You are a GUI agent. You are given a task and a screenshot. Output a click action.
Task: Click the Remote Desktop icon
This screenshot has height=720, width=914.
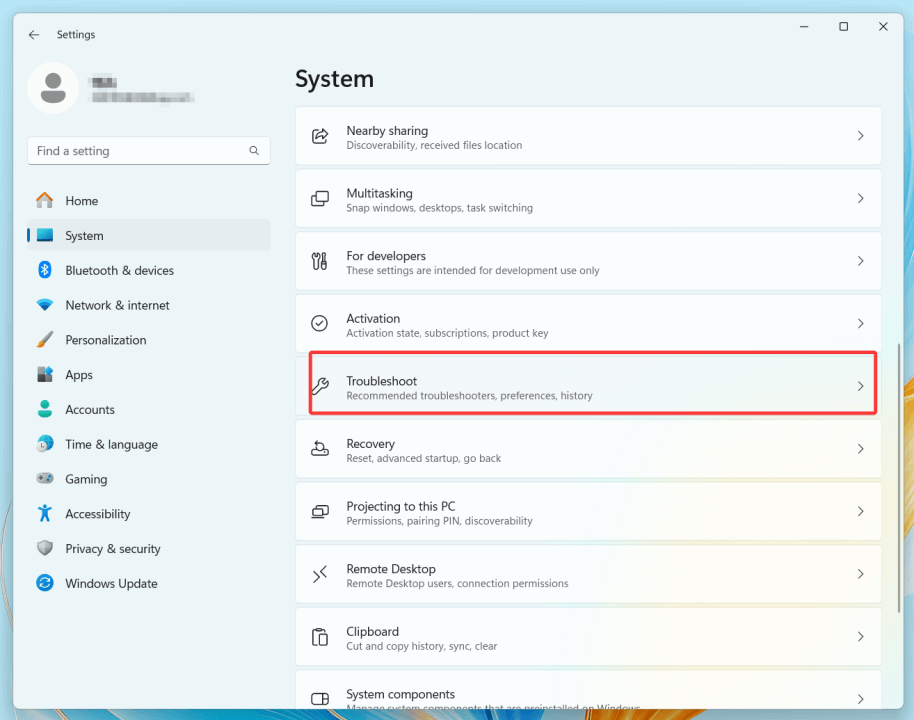coord(320,574)
